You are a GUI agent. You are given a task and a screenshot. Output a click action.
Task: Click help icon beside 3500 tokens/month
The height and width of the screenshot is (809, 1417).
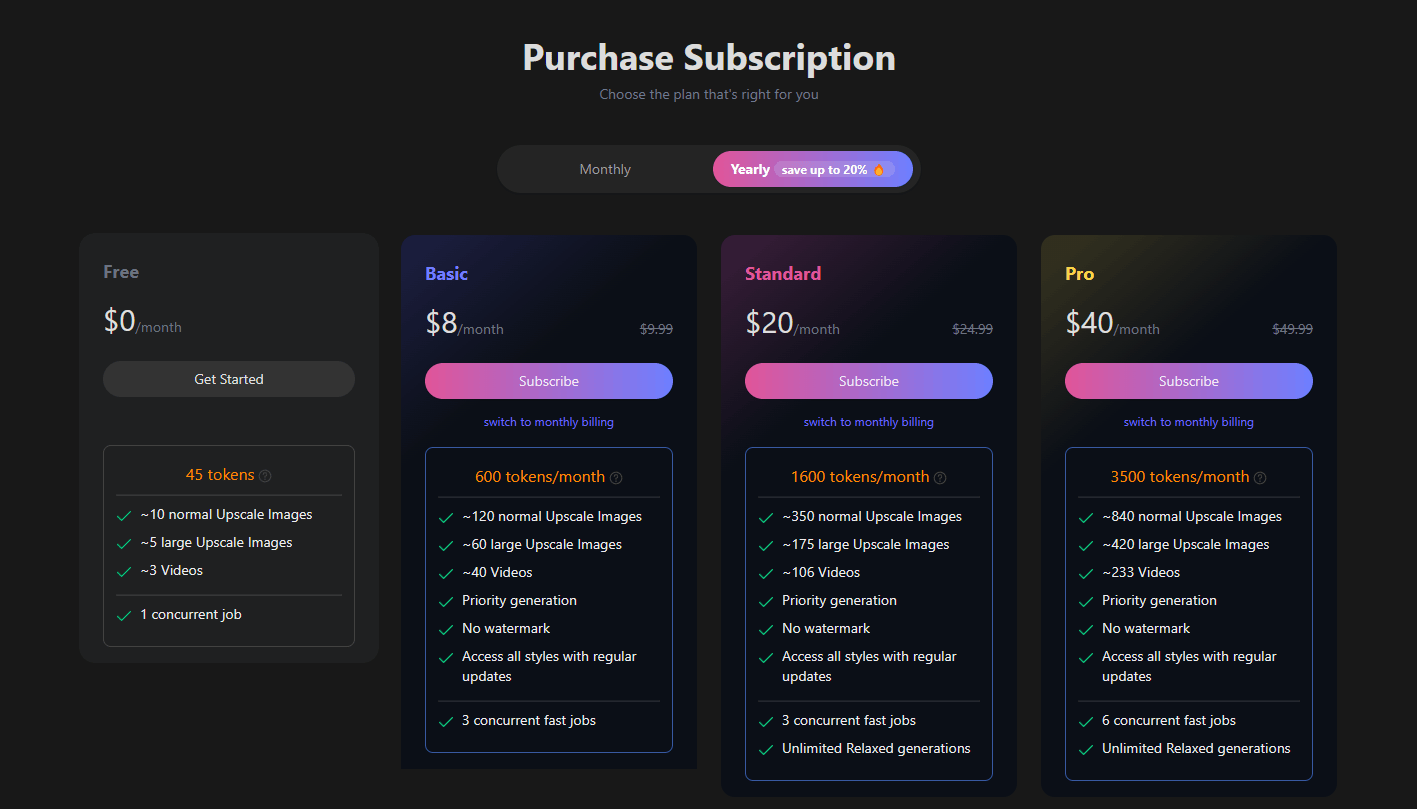tap(1260, 478)
